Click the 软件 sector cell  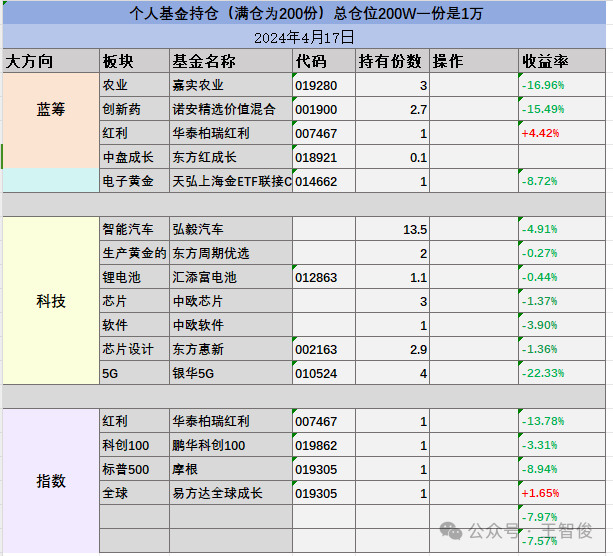coord(134,325)
